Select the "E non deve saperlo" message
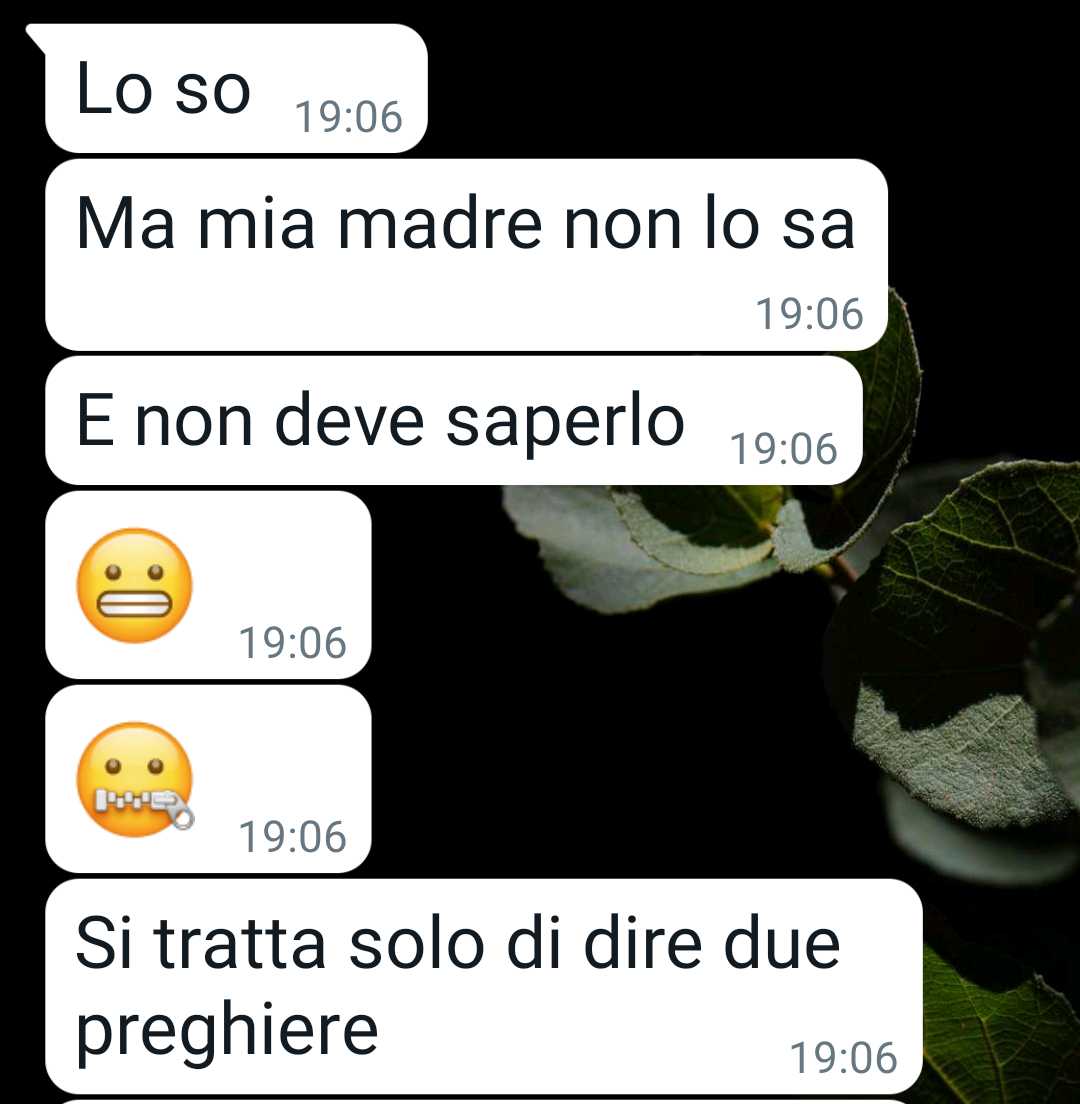1080x1104 pixels. click(x=453, y=420)
